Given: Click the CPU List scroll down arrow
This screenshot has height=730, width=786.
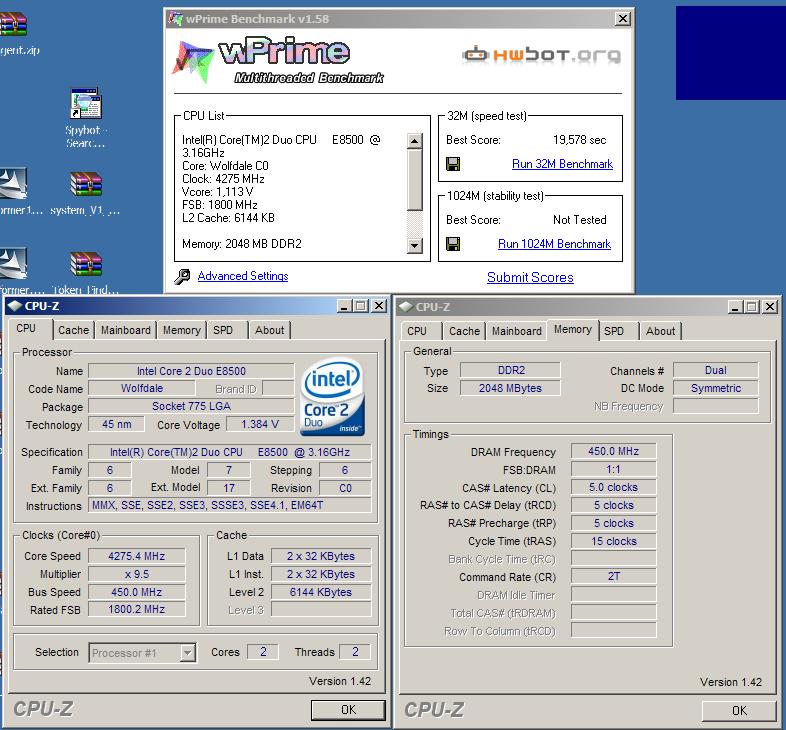Looking at the screenshot, I should point(414,246).
